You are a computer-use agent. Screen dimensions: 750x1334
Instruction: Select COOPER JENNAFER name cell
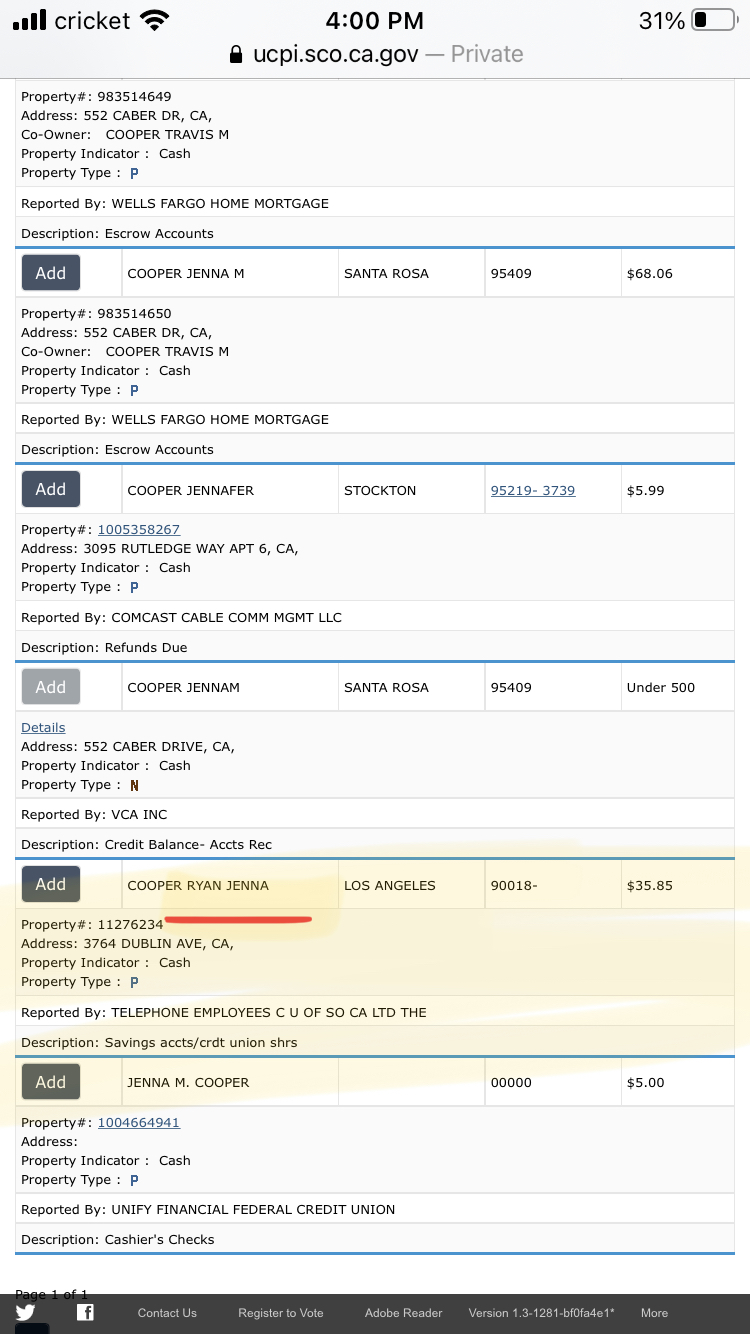tap(231, 490)
